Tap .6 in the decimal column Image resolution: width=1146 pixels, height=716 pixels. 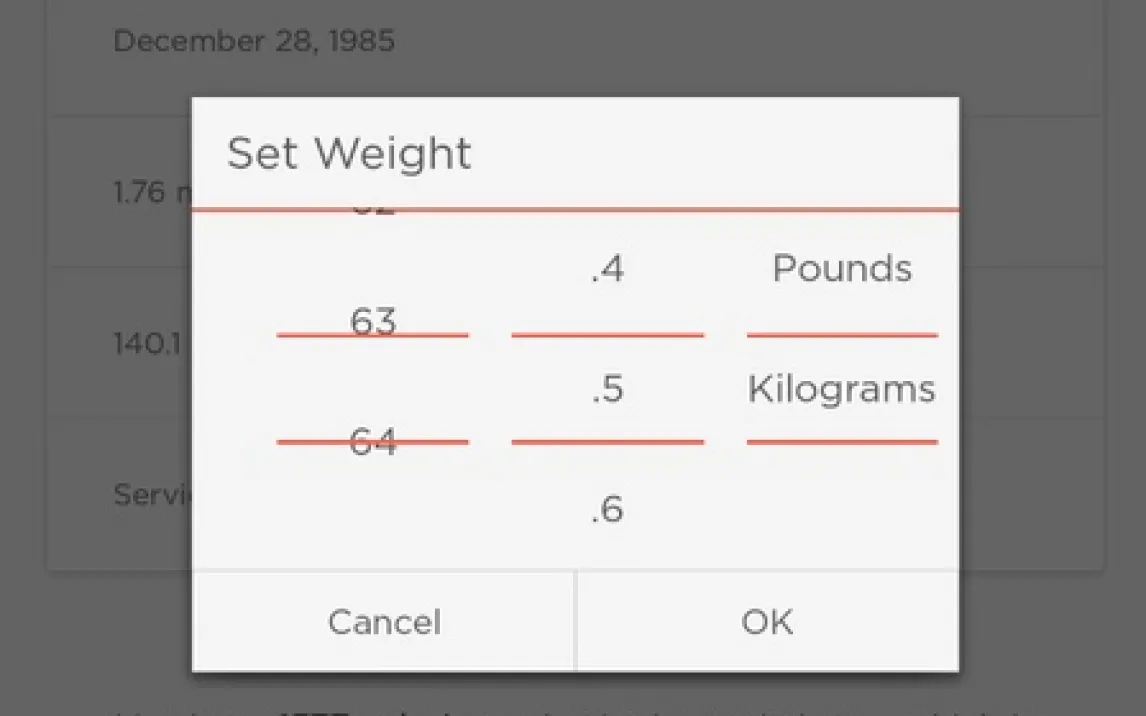(607, 510)
